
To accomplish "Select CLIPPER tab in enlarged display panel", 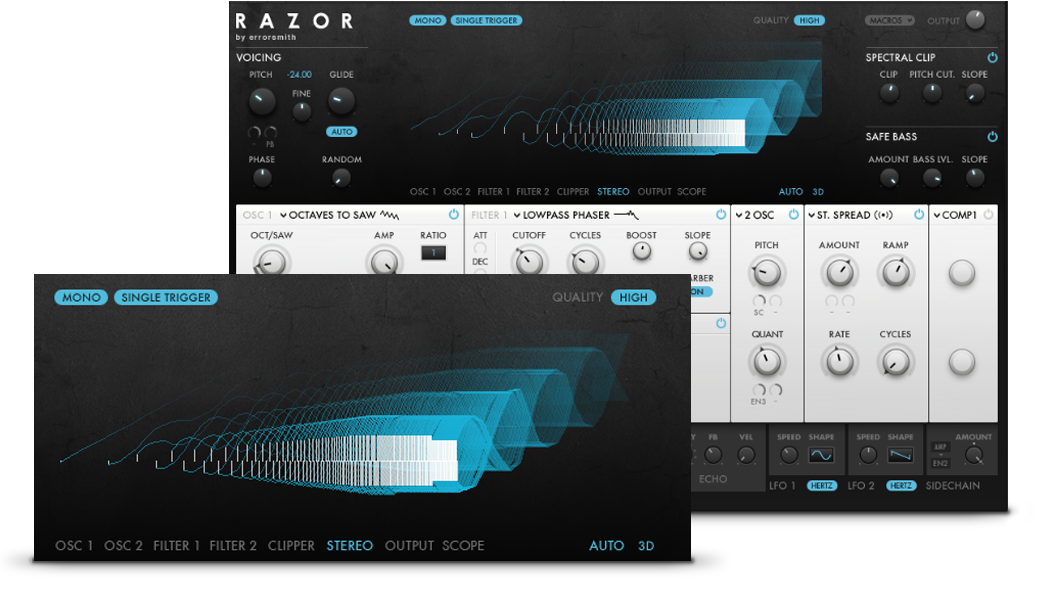I will click(291, 546).
